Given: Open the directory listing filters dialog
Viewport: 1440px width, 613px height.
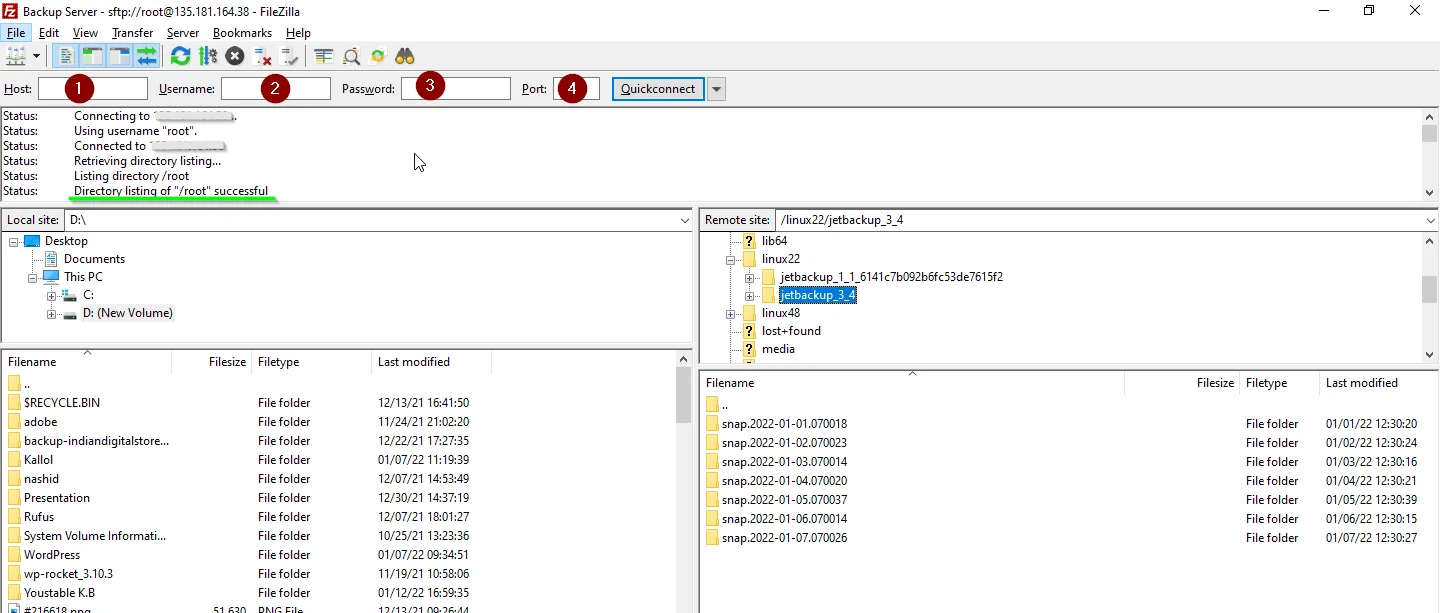Looking at the screenshot, I should pyautogui.click(x=324, y=56).
